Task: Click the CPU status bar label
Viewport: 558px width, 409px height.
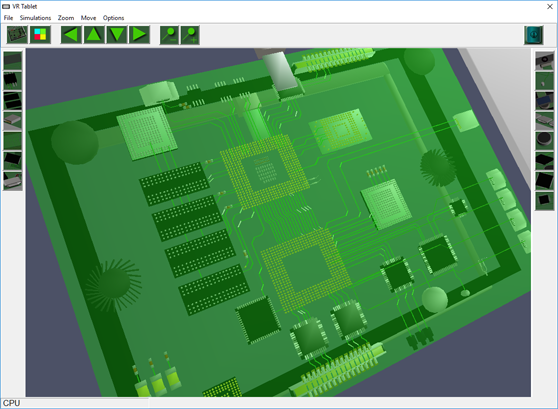Action: (11, 403)
